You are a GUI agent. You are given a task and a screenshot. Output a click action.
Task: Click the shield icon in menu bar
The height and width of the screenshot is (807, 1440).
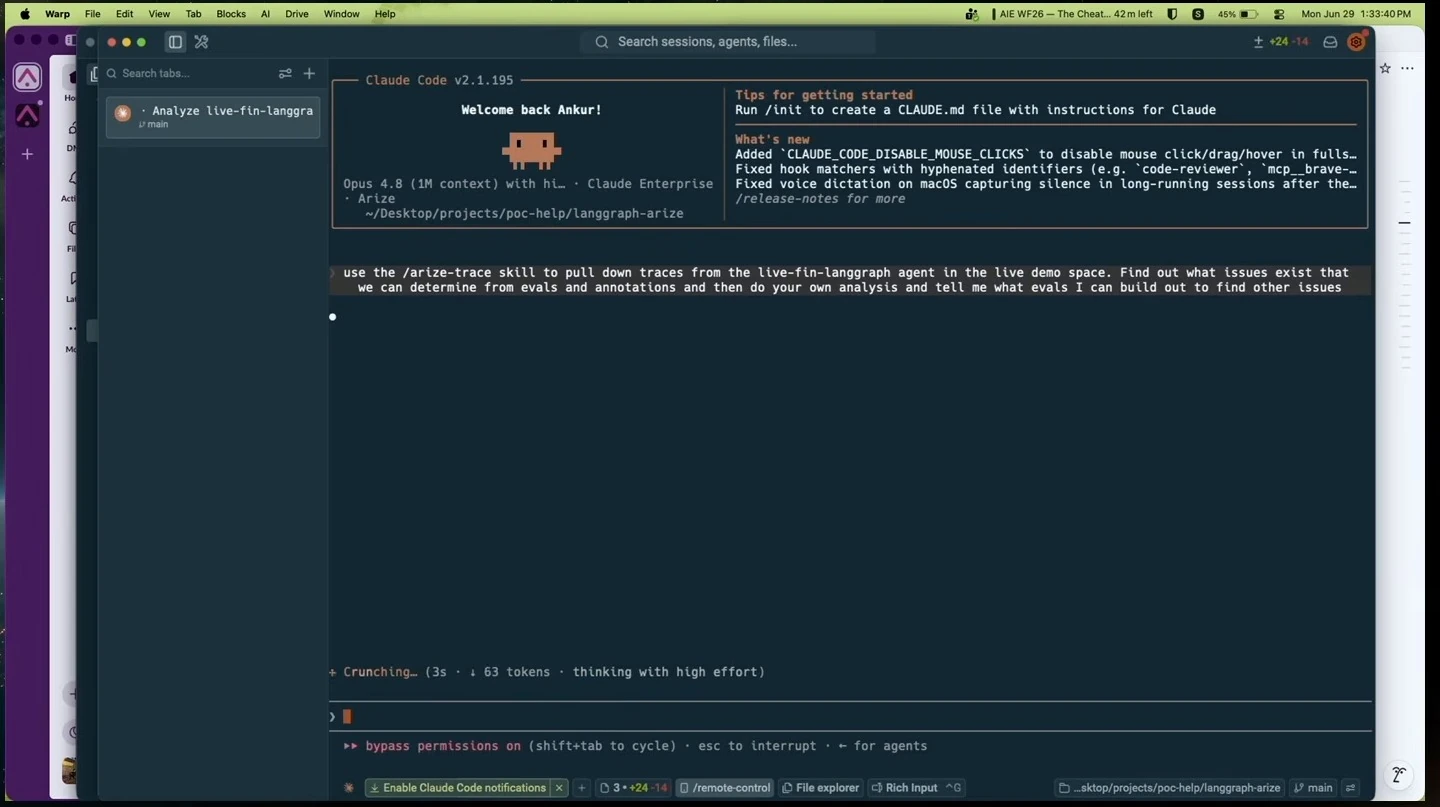(x=1171, y=14)
